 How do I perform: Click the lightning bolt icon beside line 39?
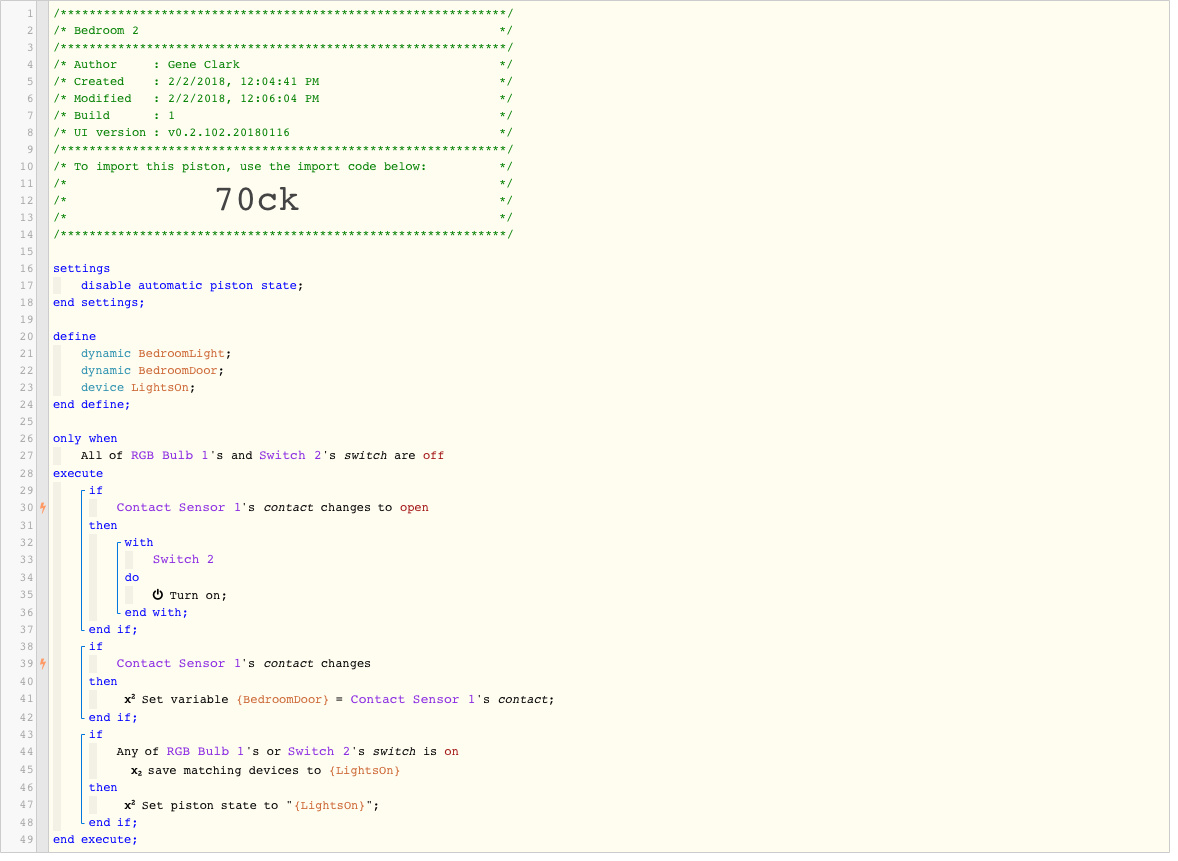tap(43, 663)
